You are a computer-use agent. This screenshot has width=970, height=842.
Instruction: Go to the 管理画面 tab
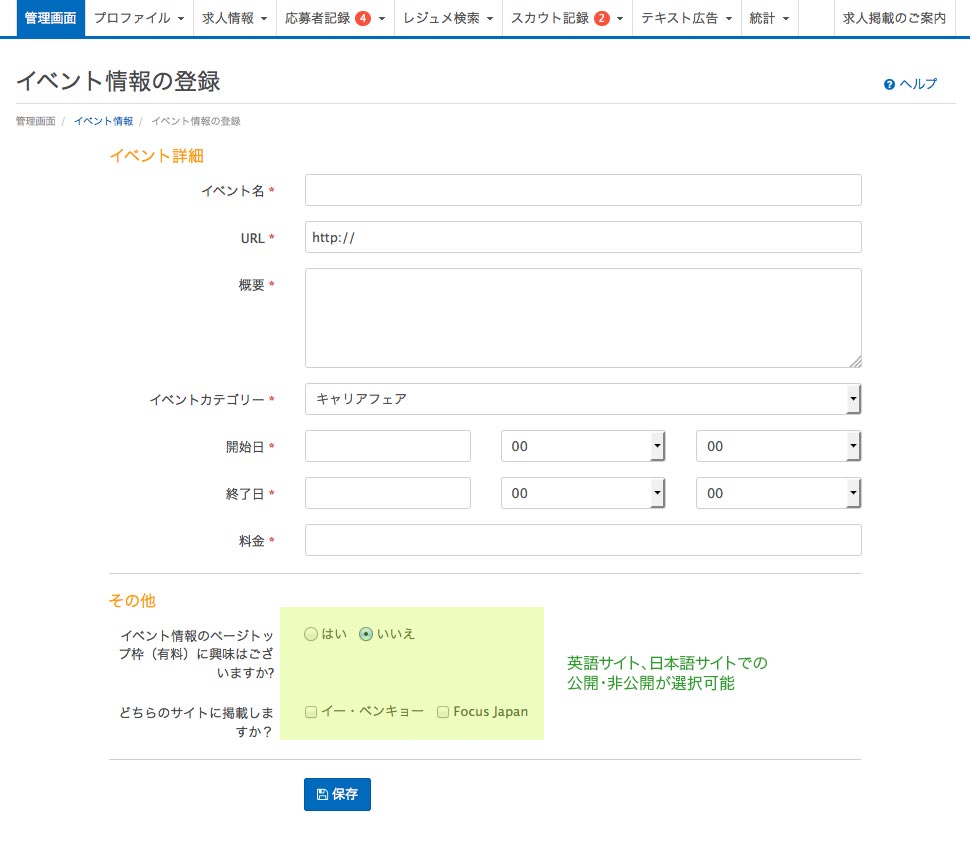pos(51,19)
